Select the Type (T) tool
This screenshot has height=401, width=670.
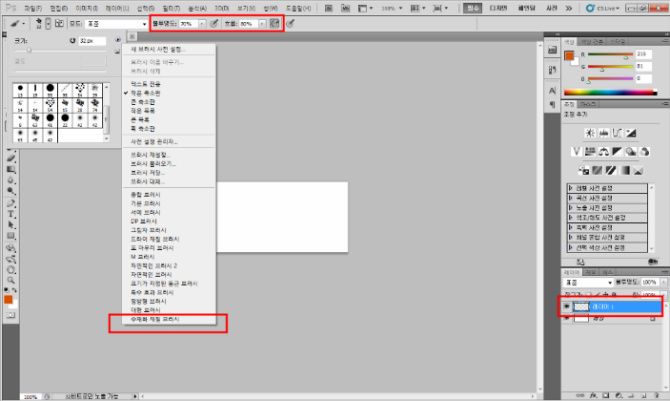tap(11, 214)
